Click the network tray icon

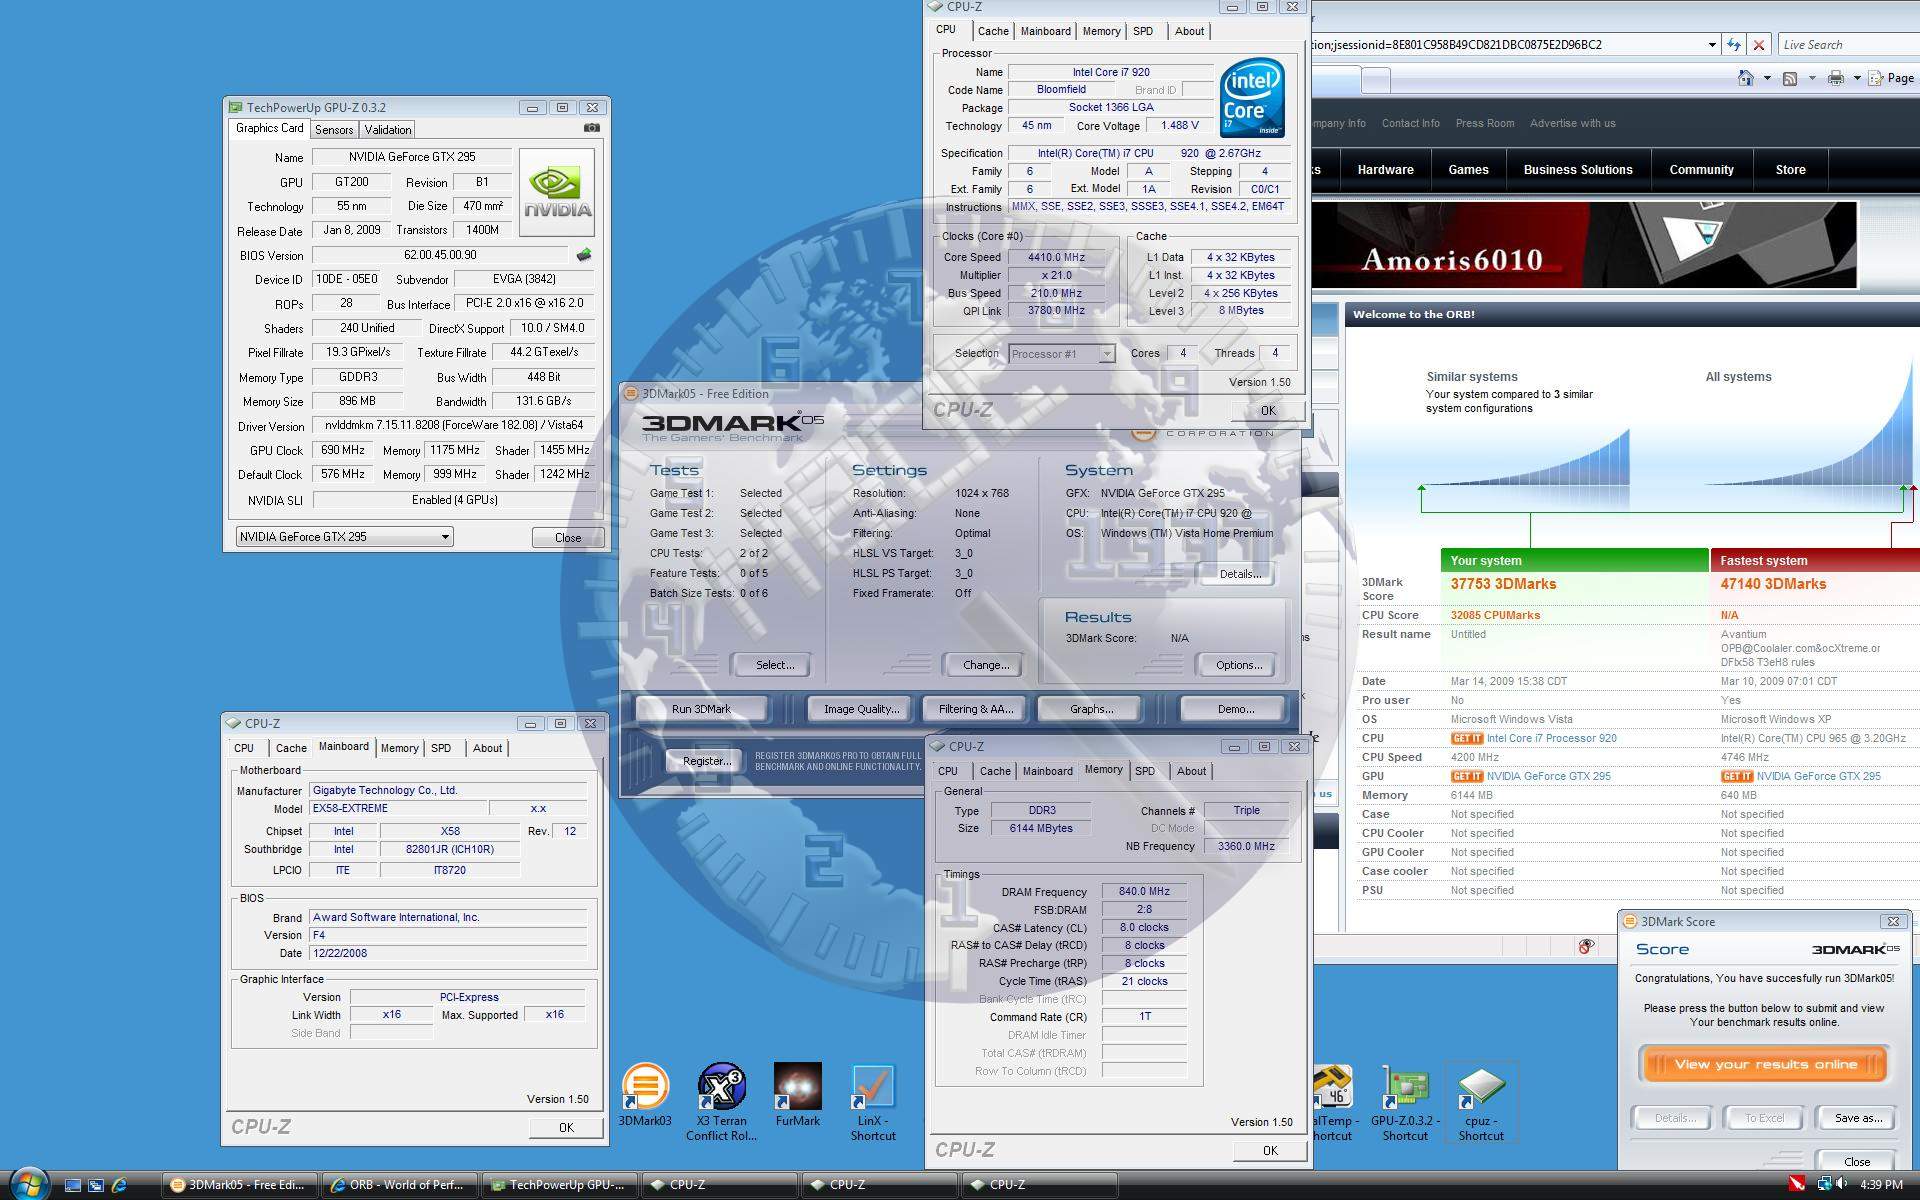pos(1824,1185)
